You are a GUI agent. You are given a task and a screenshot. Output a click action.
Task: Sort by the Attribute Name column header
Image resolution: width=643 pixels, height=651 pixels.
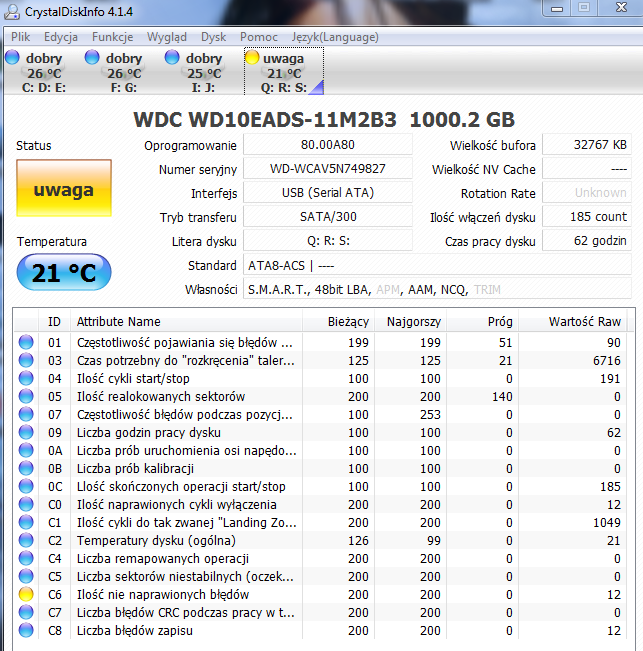pos(118,321)
